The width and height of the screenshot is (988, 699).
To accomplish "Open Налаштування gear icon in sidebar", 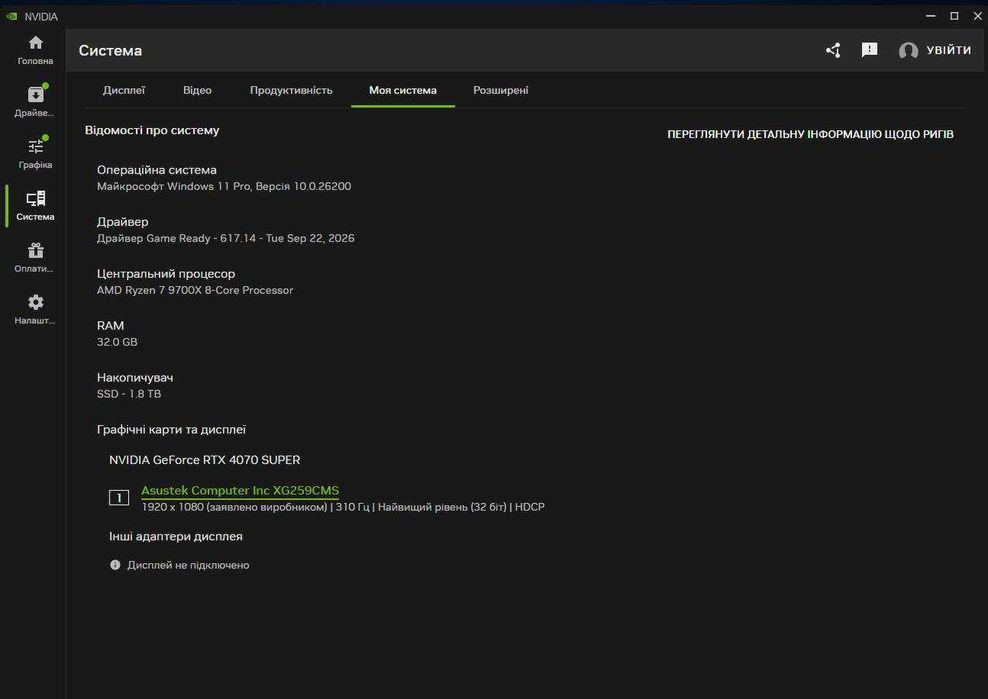I will pyautogui.click(x=35, y=302).
